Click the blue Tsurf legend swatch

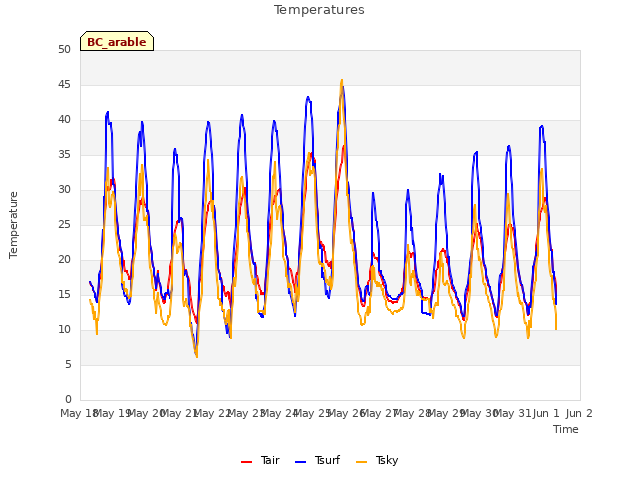point(300,462)
